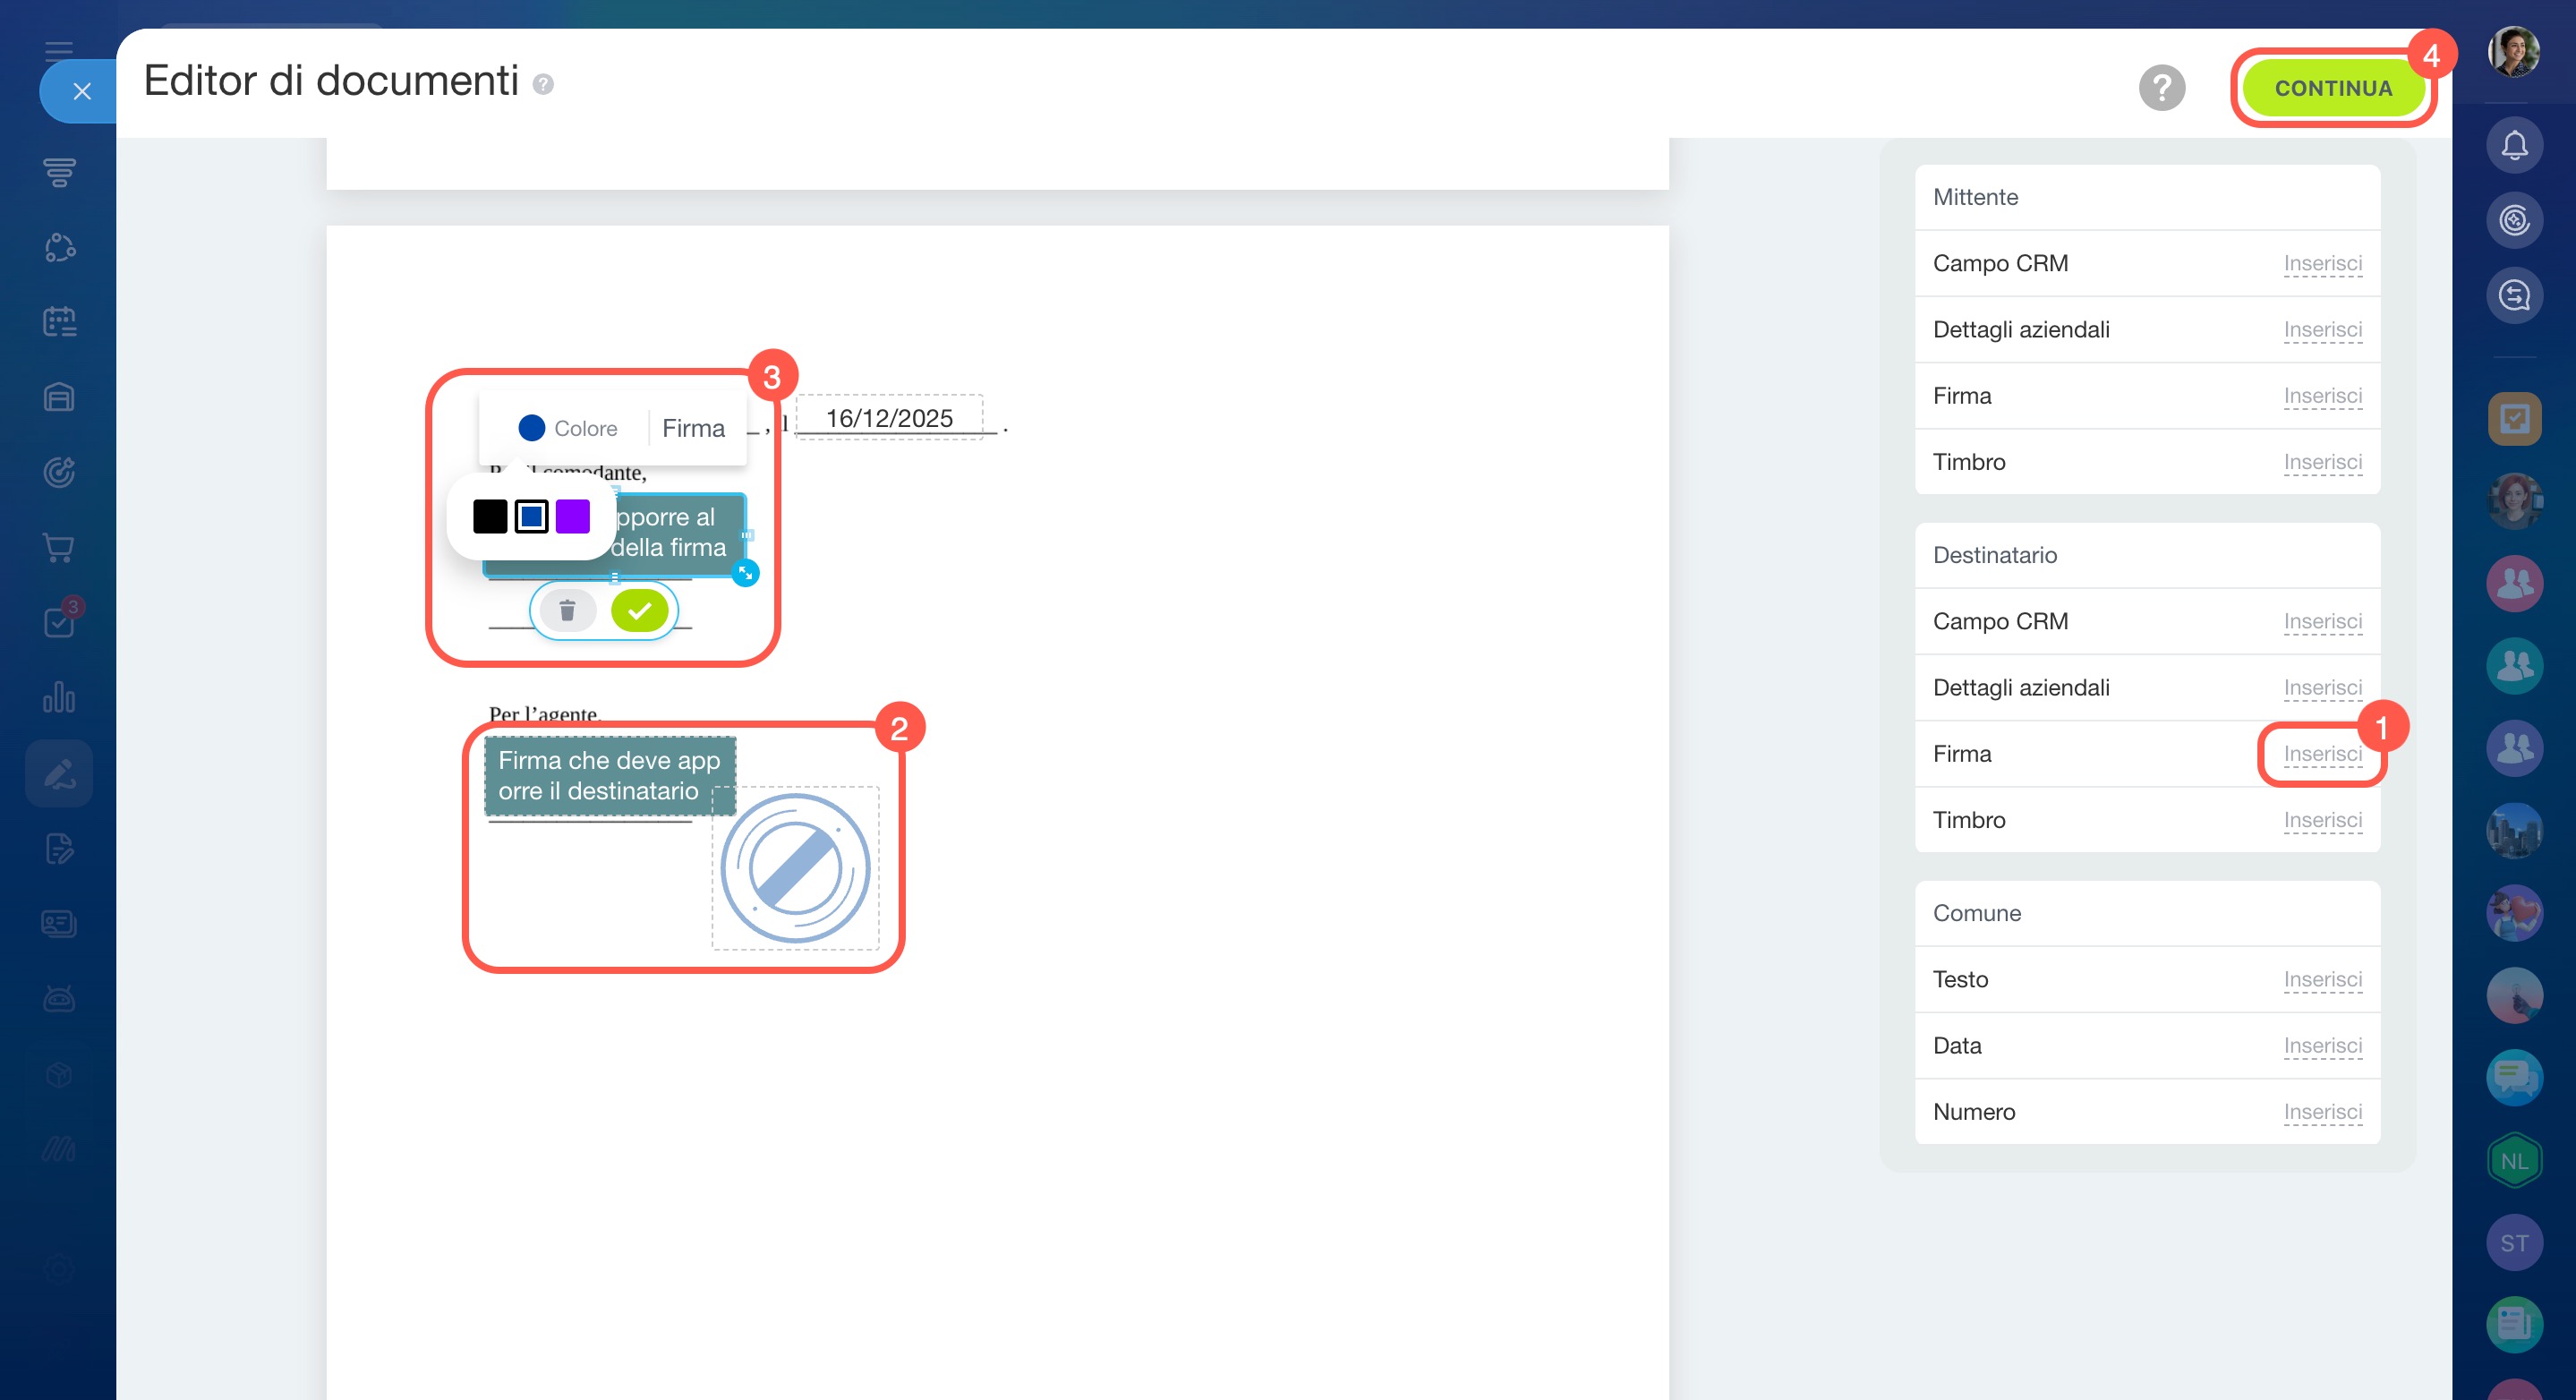Close the editor with the X button

82,91
